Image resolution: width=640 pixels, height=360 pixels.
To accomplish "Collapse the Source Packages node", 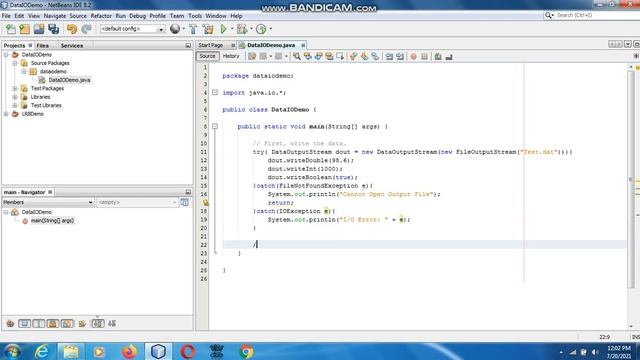I will pyautogui.click(x=15, y=63).
